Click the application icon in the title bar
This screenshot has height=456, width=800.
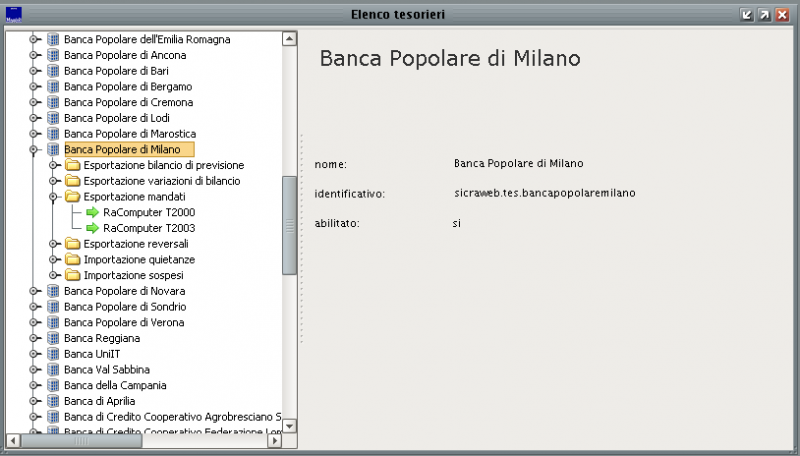[x=14, y=14]
